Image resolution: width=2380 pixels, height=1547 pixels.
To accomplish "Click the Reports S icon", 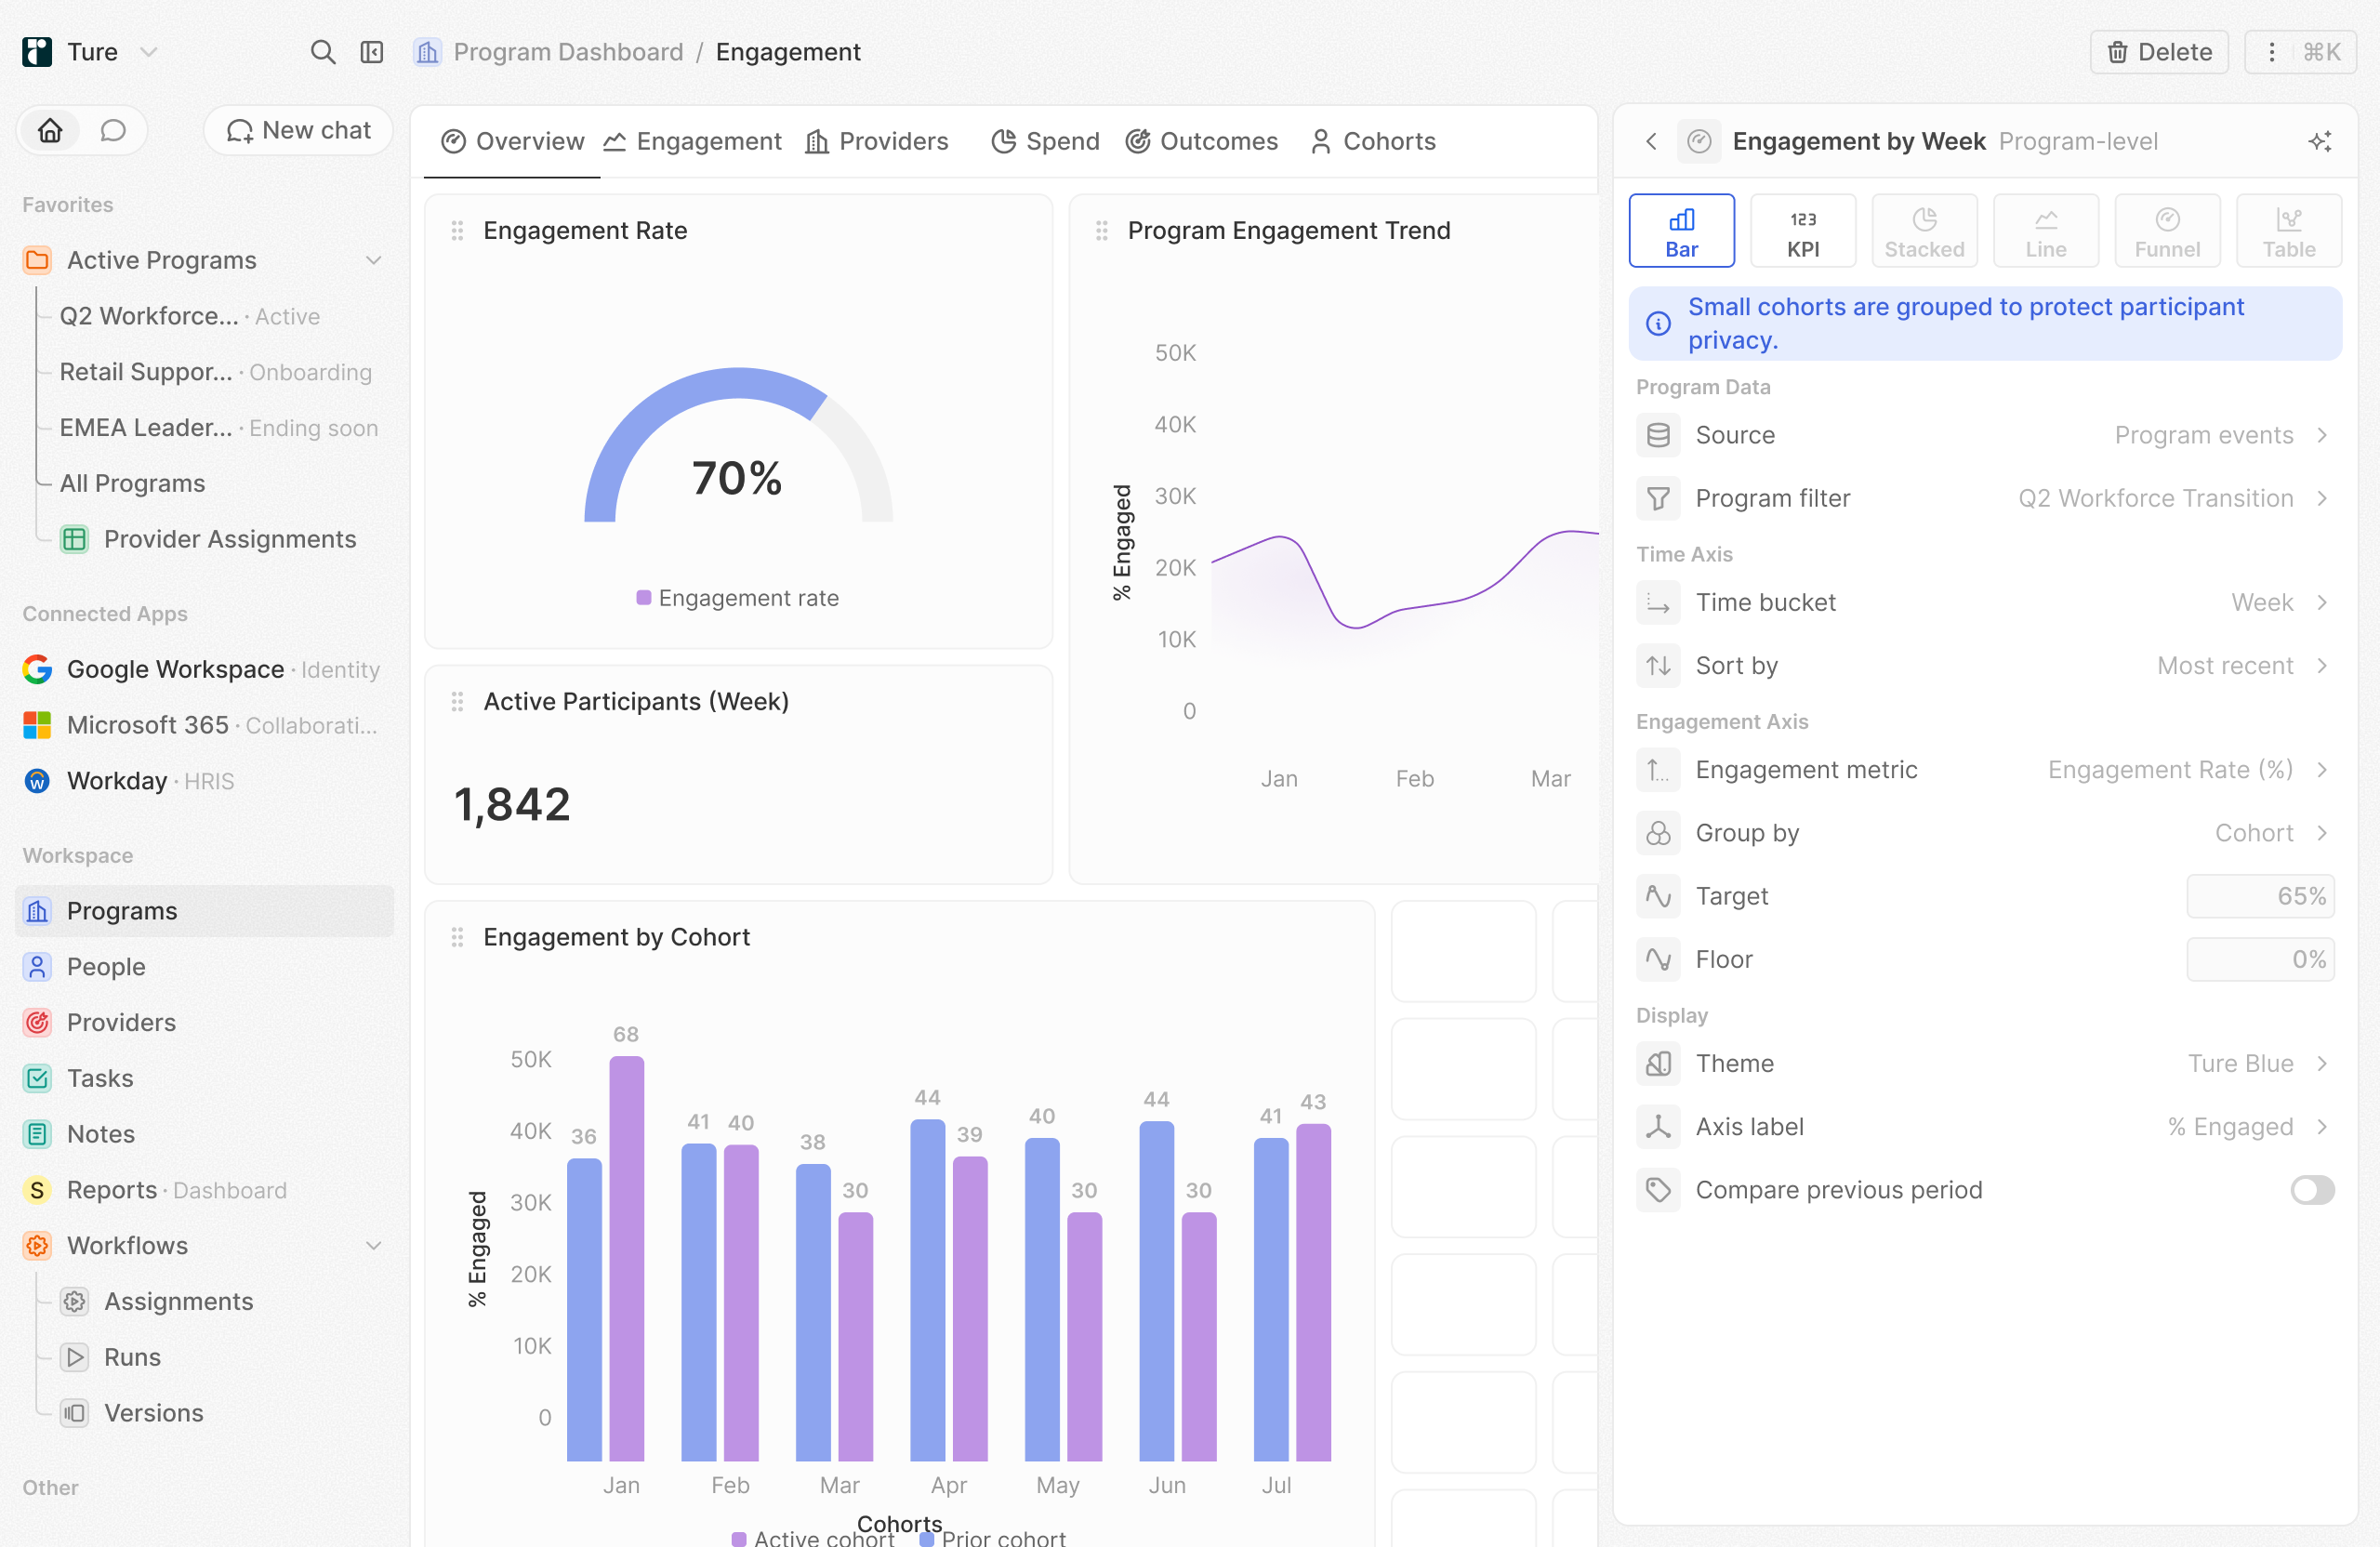I will [x=37, y=1190].
